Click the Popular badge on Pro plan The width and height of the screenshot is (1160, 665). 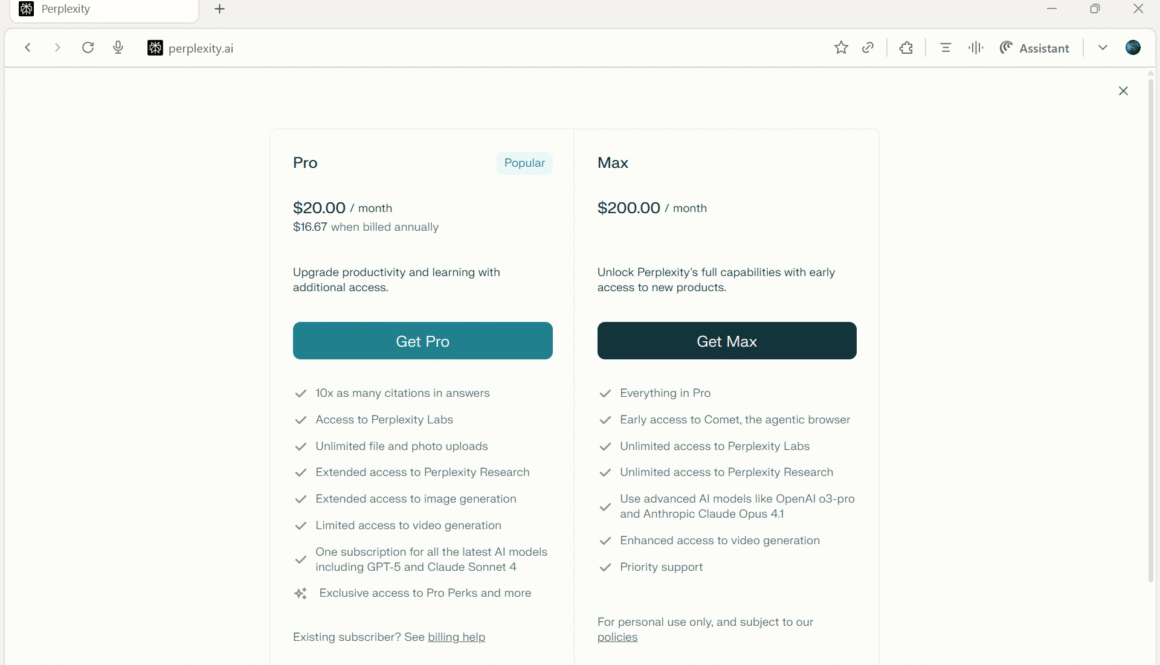(524, 163)
